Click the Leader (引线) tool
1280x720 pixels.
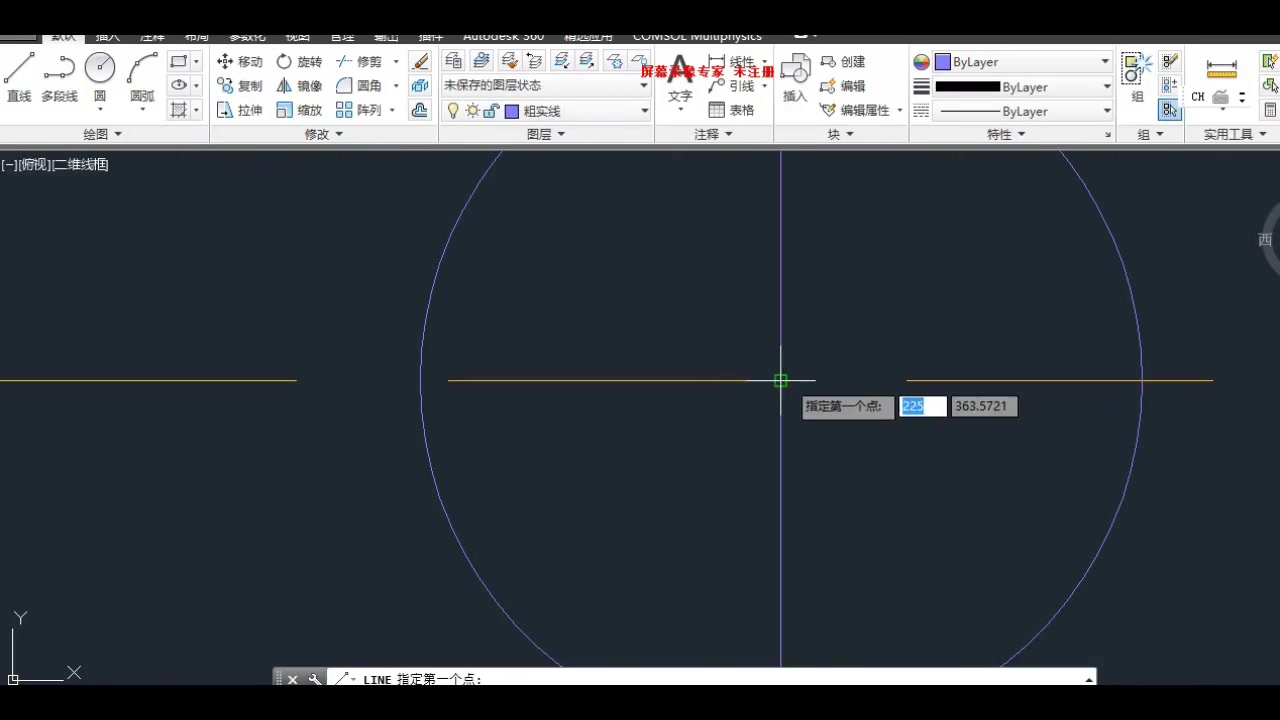732,86
